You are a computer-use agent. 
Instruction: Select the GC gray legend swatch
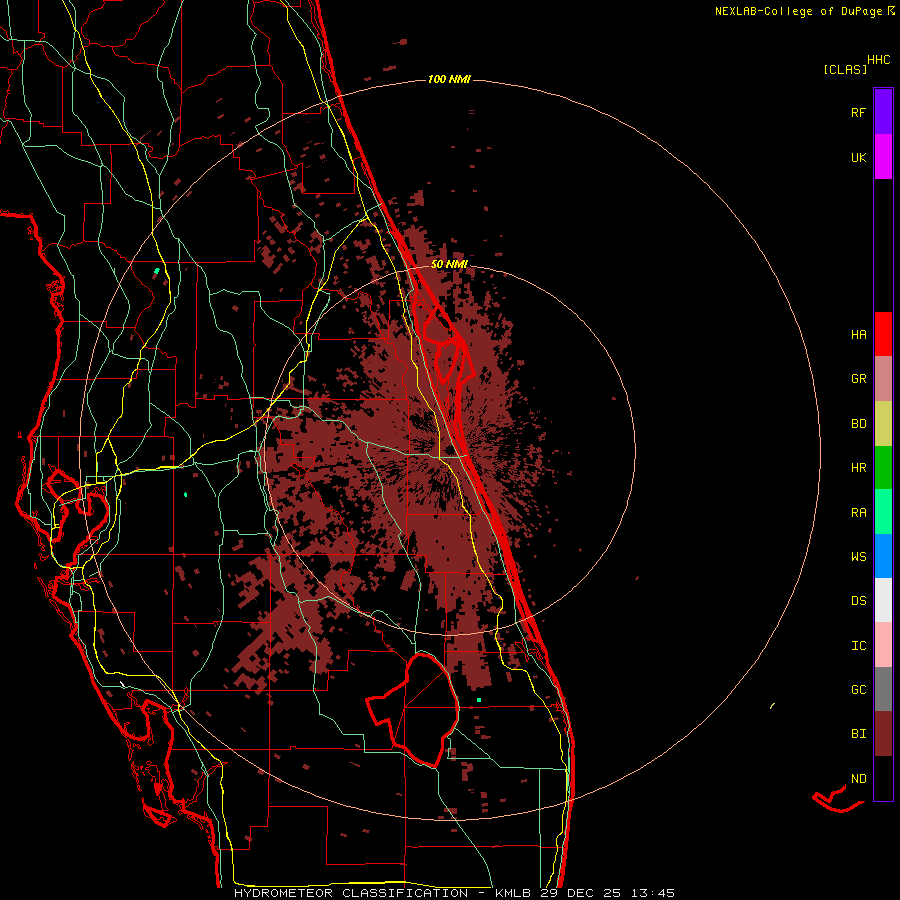click(x=883, y=689)
